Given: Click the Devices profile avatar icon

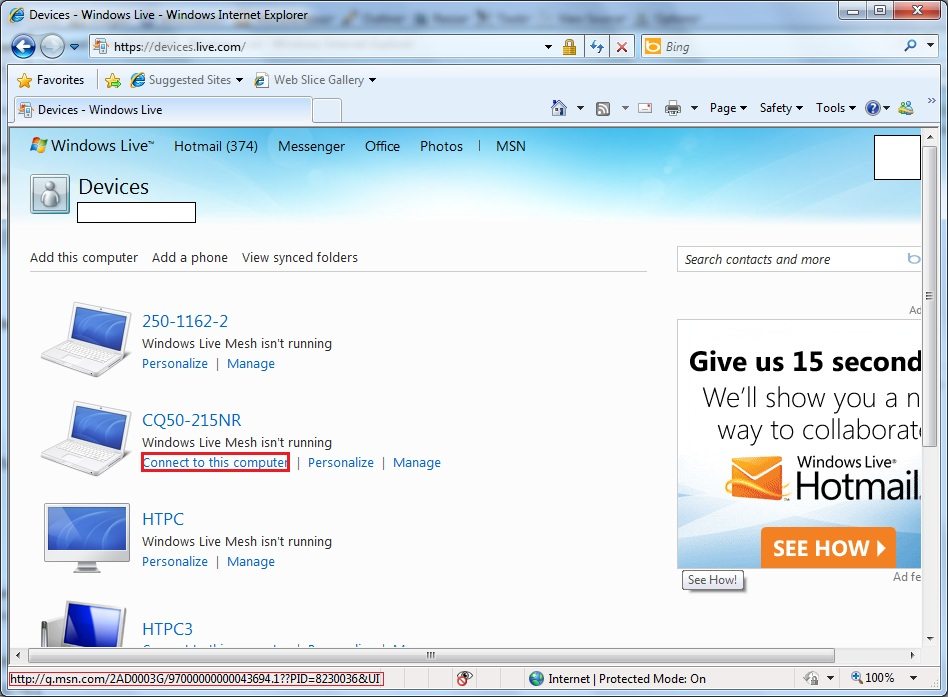Looking at the screenshot, I should [50, 194].
